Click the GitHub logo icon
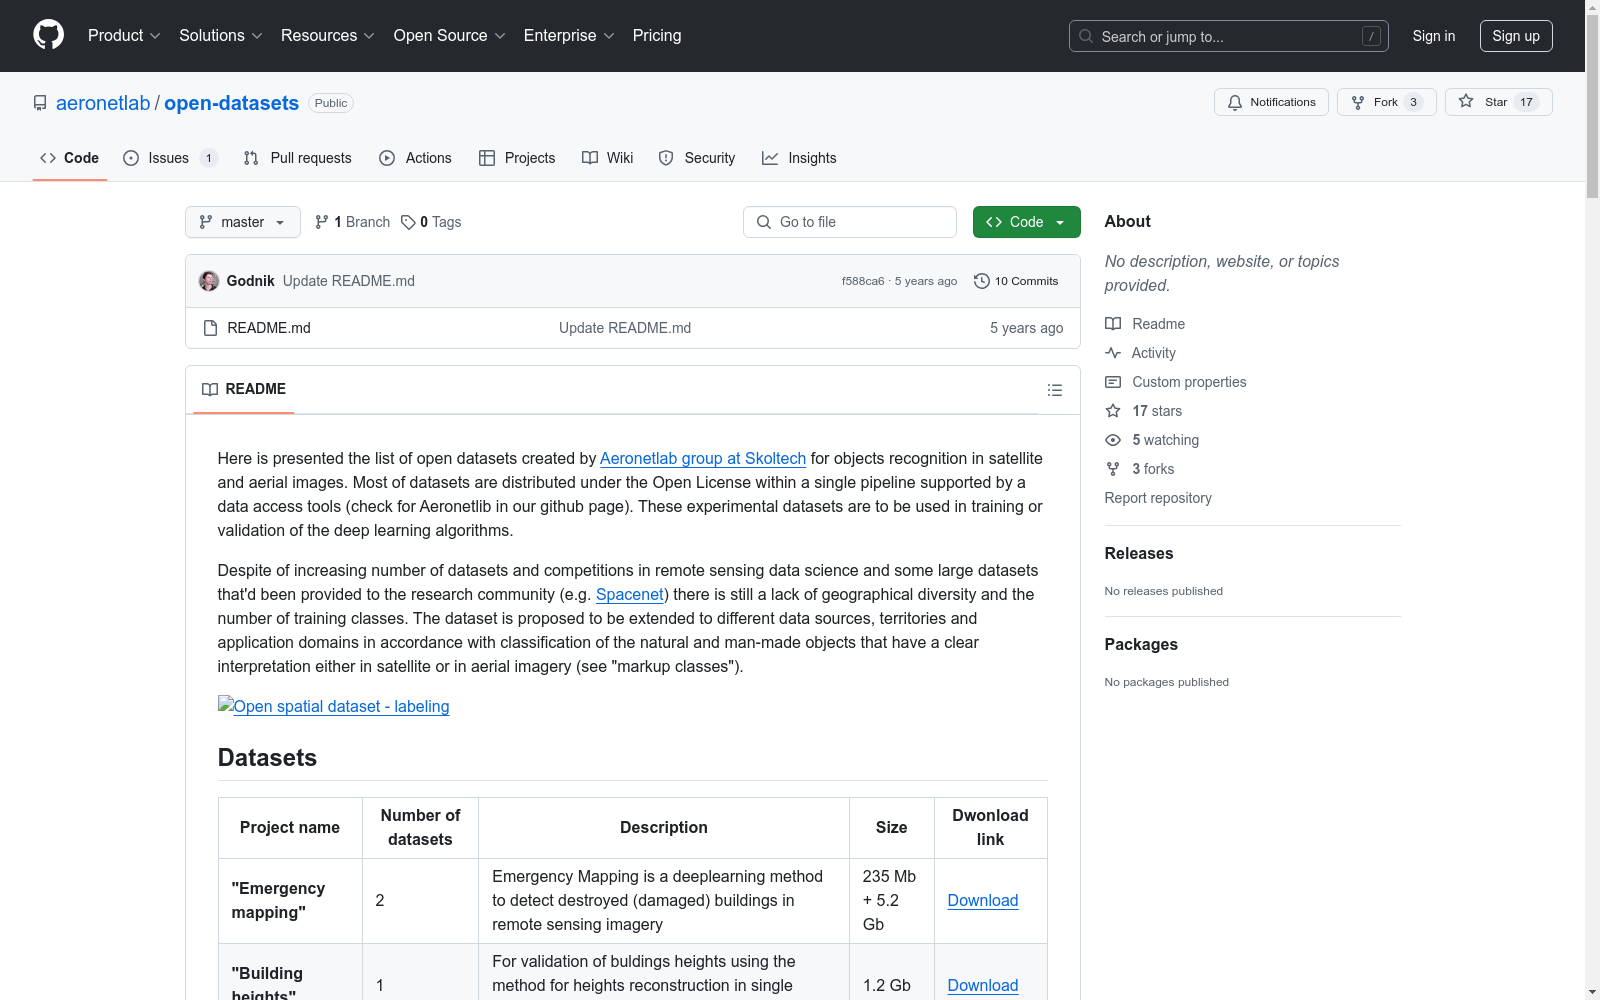The width and height of the screenshot is (1600, 1000). [48, 35]
